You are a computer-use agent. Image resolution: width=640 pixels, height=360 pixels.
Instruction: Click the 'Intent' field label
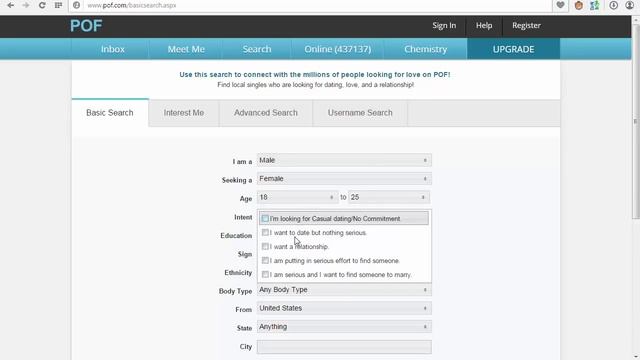click(243, 217)
